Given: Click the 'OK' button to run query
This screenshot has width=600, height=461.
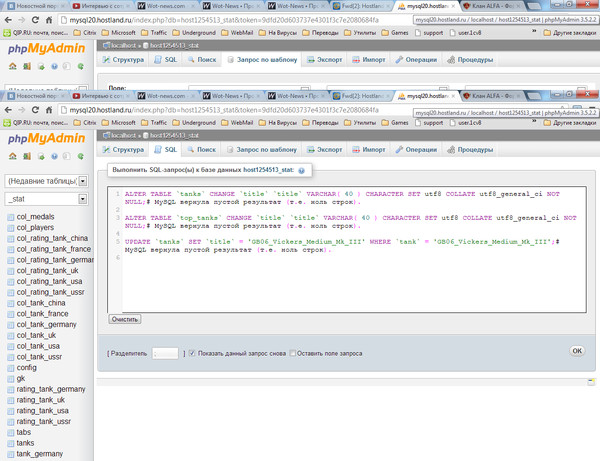Looking at the screenshot, I should [577, 351].
